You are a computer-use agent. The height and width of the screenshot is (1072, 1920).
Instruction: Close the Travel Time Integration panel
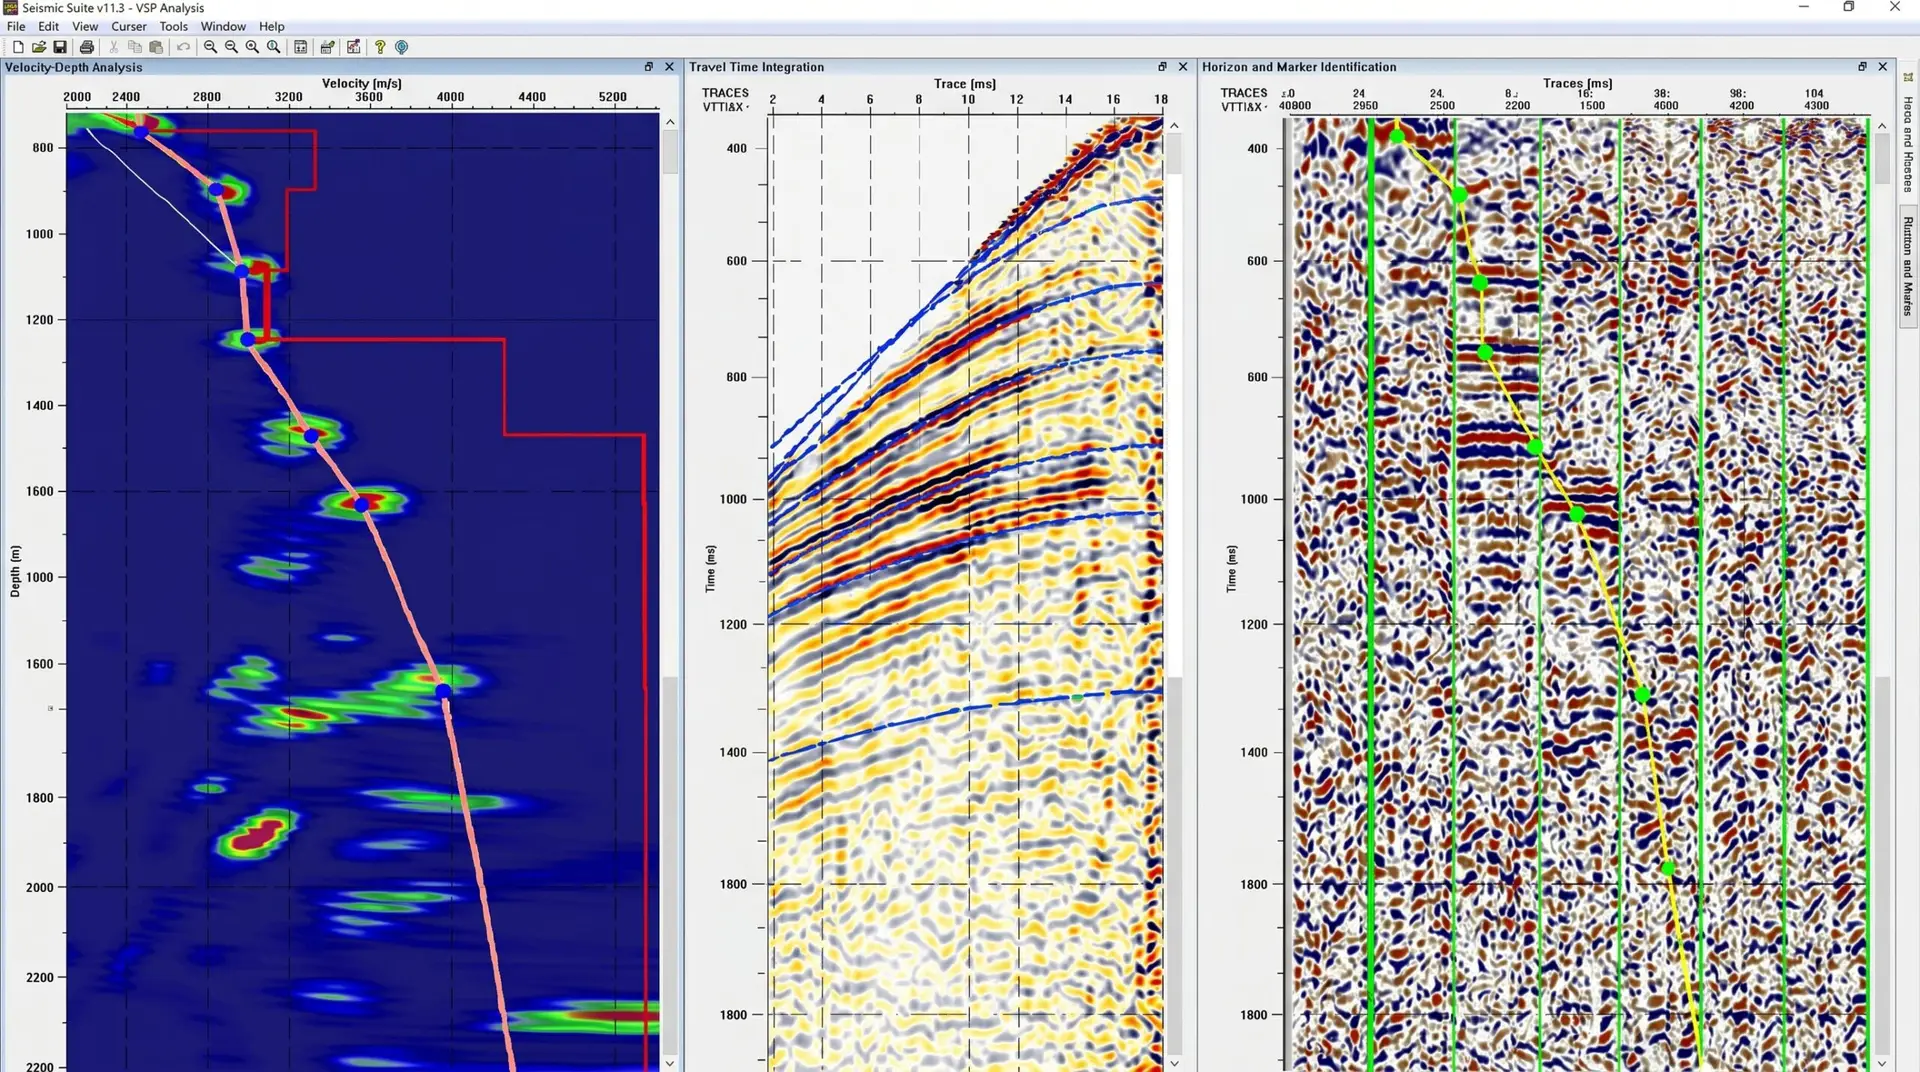(1183, 67)
